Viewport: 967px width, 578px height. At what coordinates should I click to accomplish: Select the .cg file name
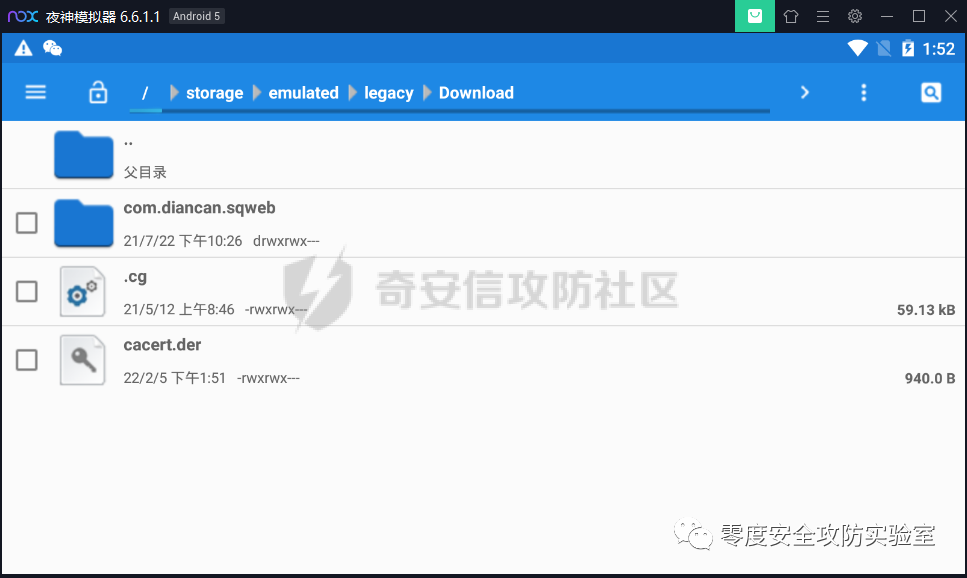135,277
